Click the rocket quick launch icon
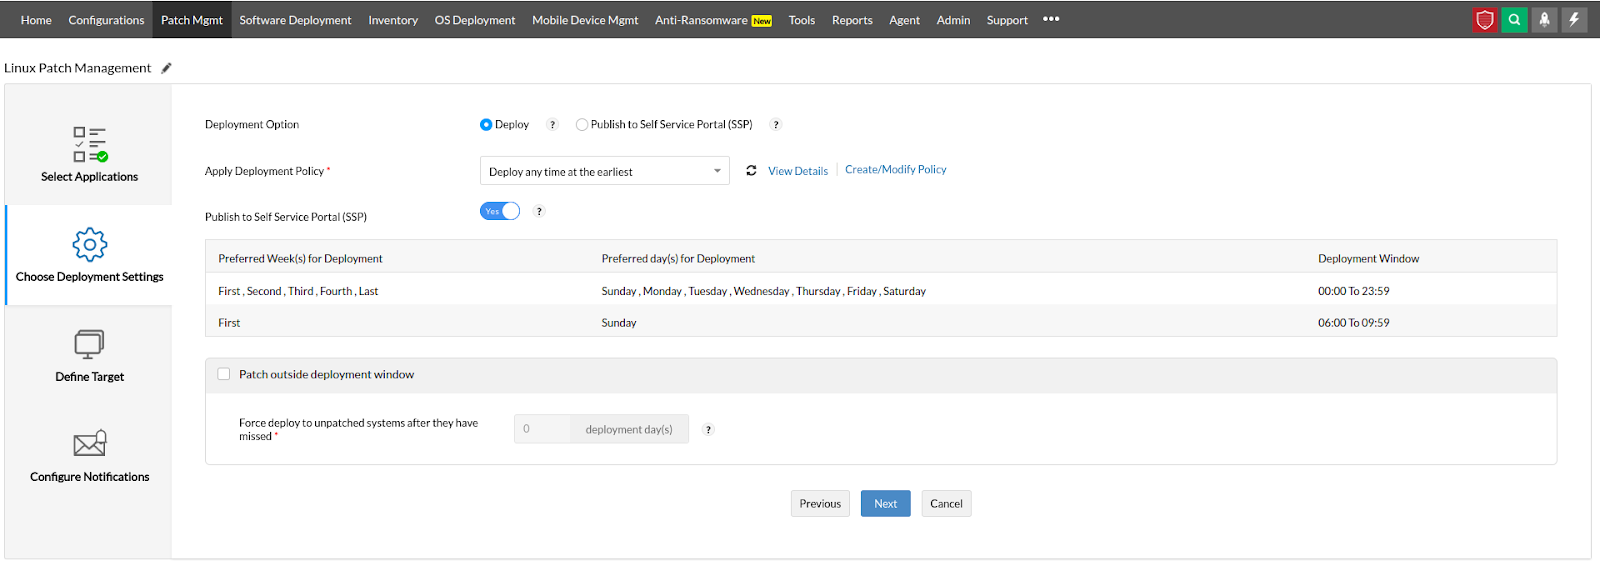The height and width of the screenshot is (561, 1600). [x=1544, y=20]
